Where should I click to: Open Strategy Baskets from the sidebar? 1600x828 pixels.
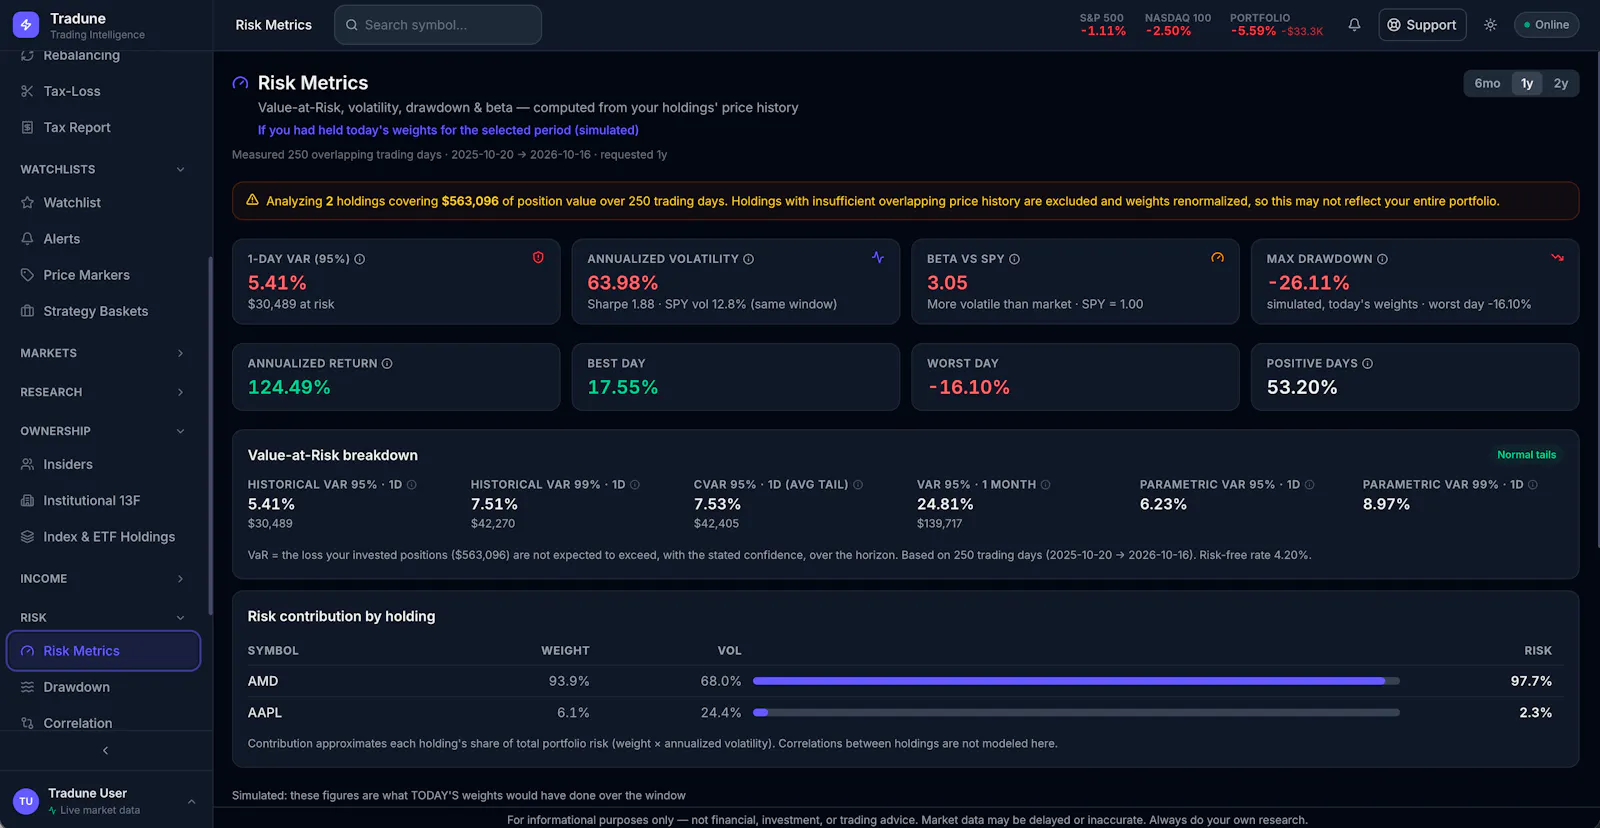pyautogui.click(x=103, y=311)
